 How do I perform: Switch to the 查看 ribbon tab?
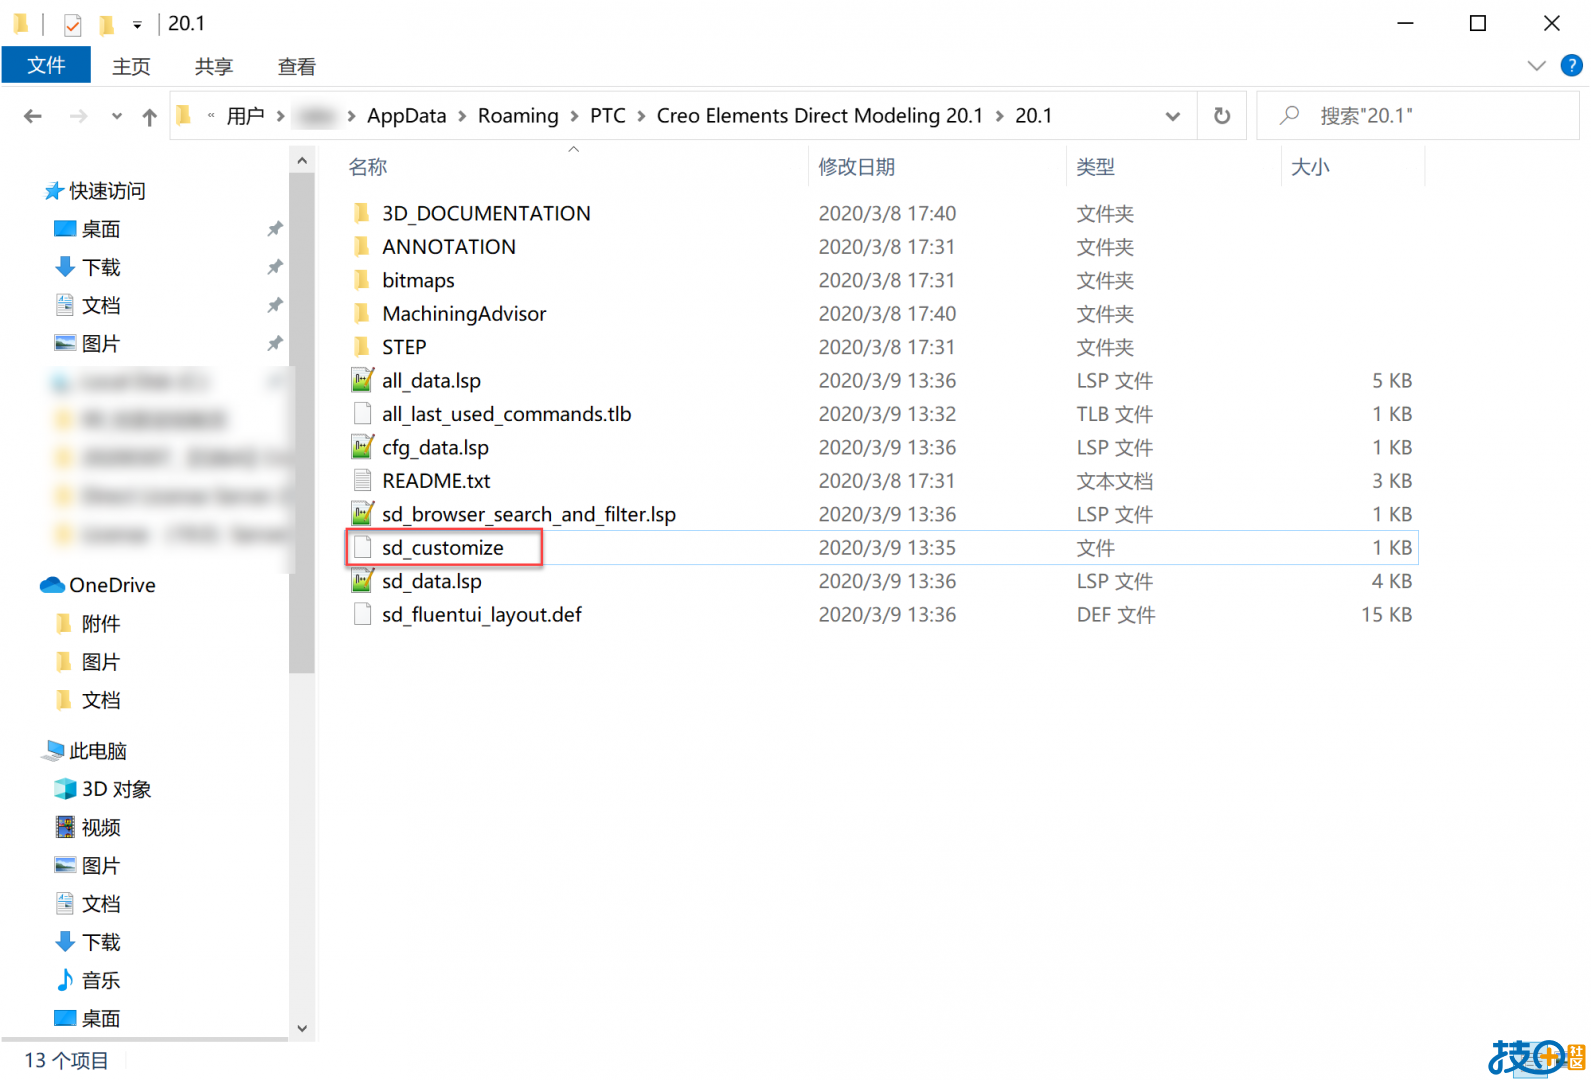click(297, 66)
